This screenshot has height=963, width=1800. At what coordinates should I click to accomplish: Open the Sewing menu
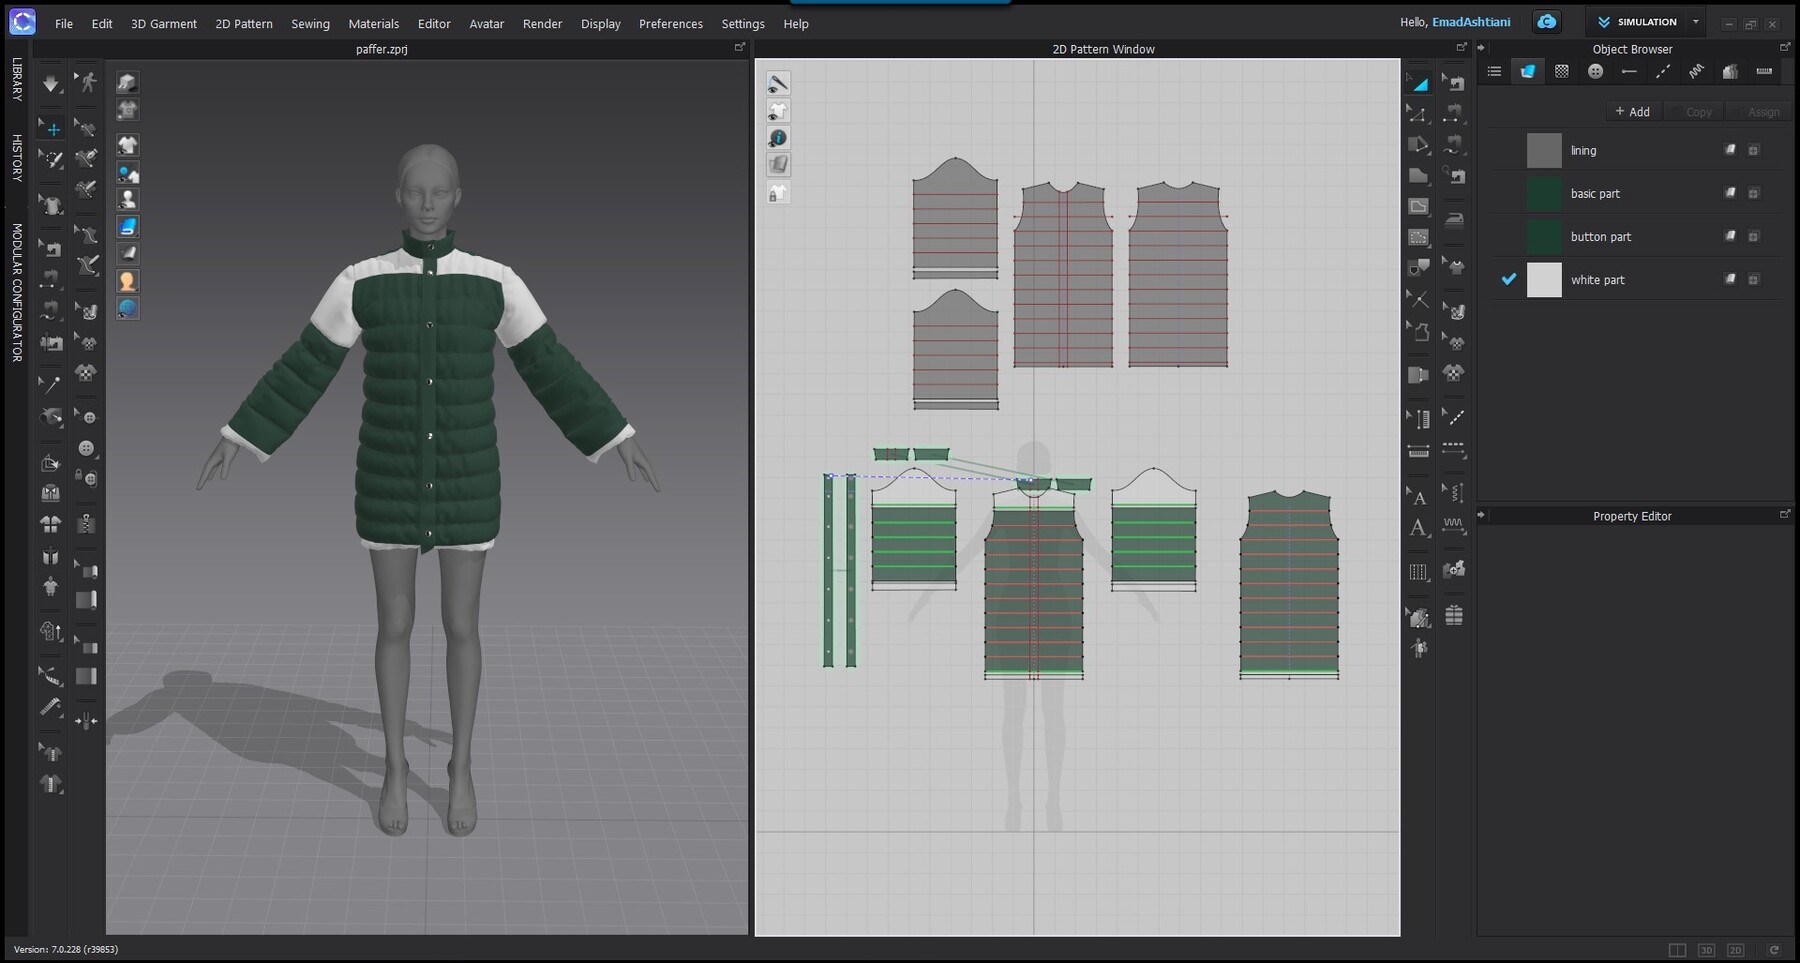(310, 23)
